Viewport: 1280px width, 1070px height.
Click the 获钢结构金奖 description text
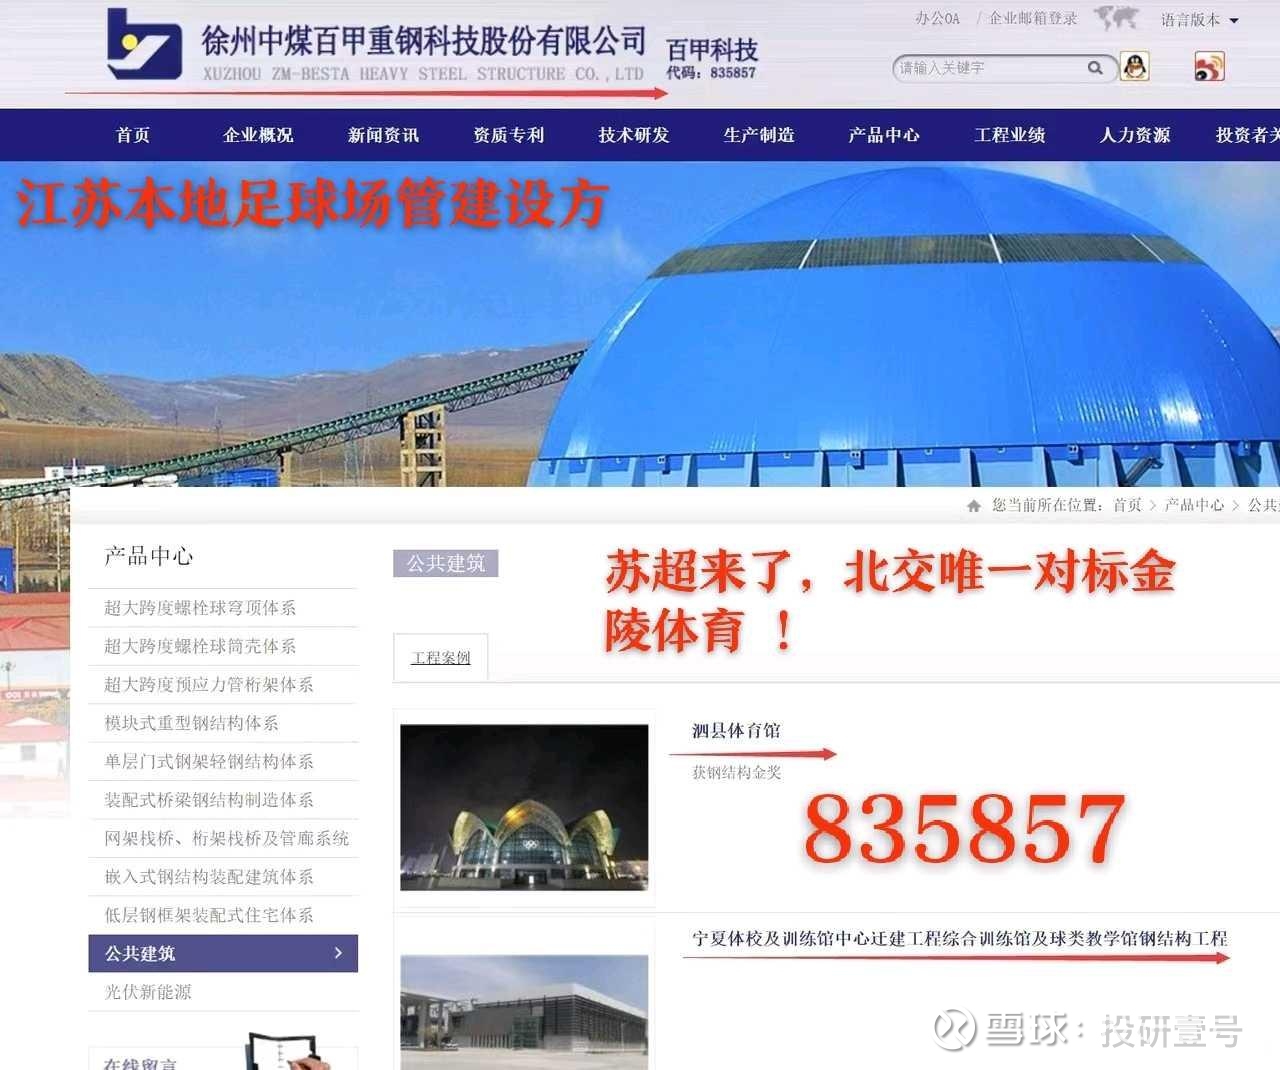pos(736,772)
